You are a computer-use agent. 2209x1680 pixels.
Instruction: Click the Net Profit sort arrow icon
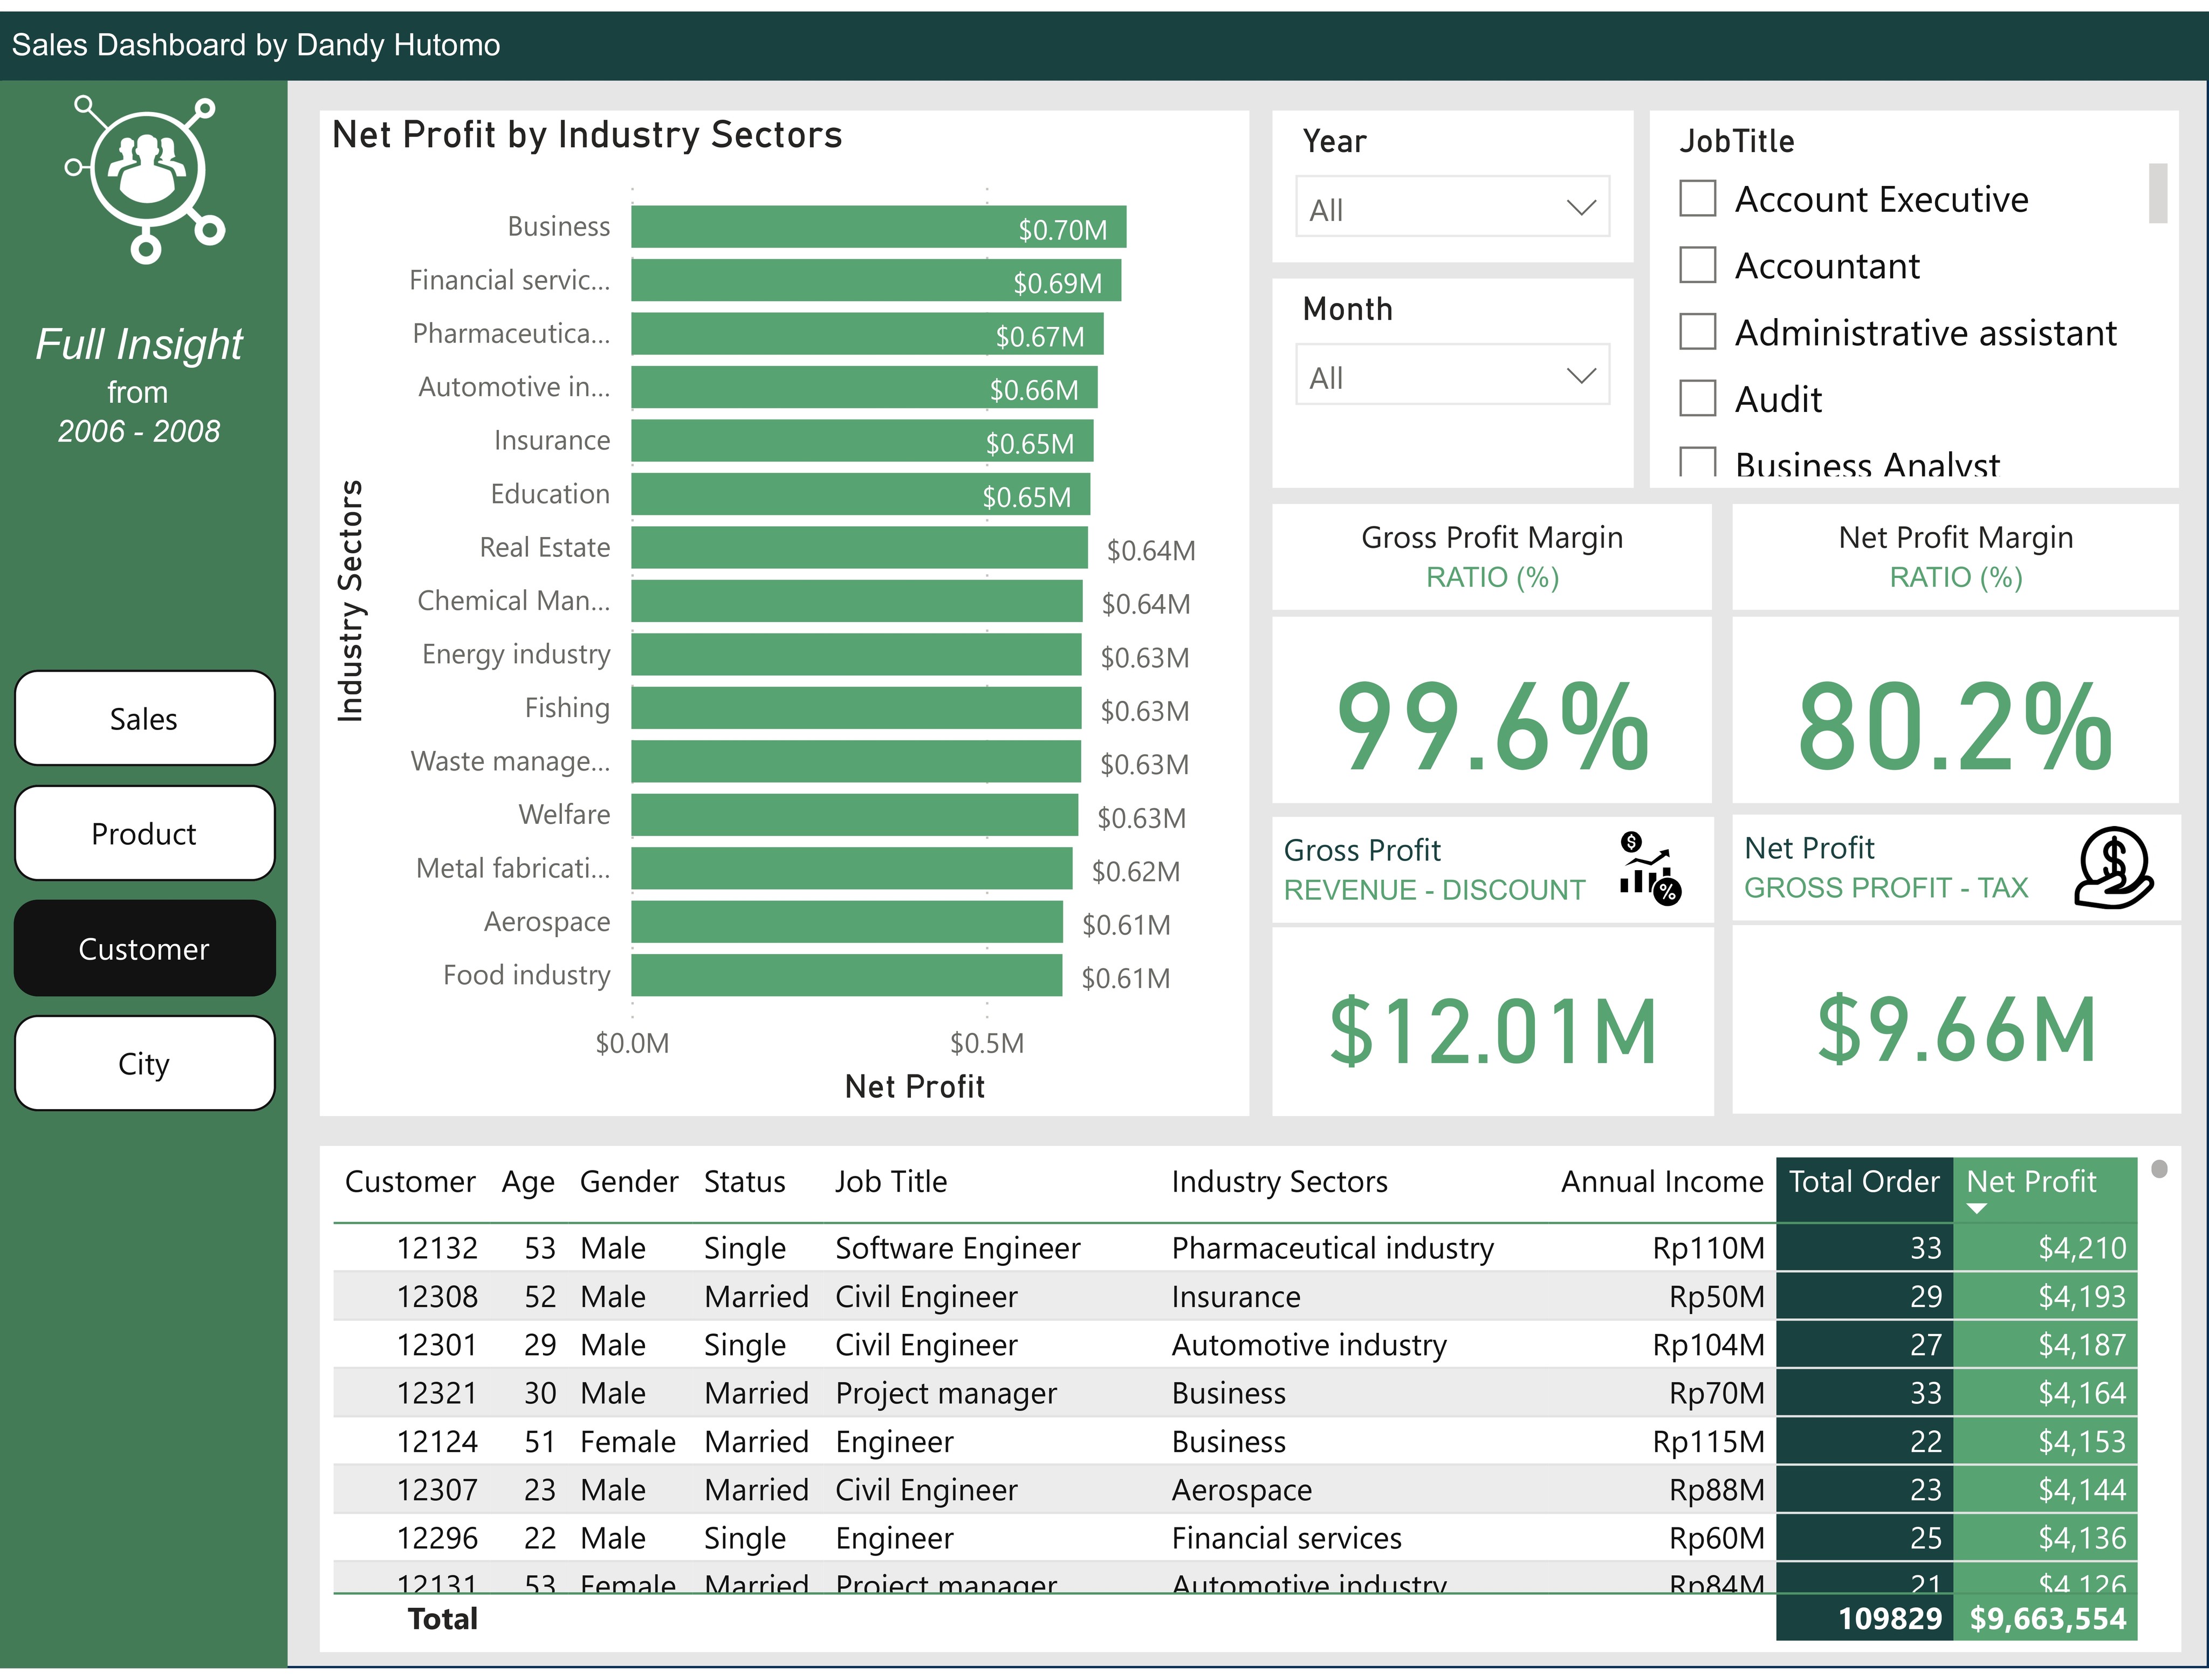click(1976, 1208)
